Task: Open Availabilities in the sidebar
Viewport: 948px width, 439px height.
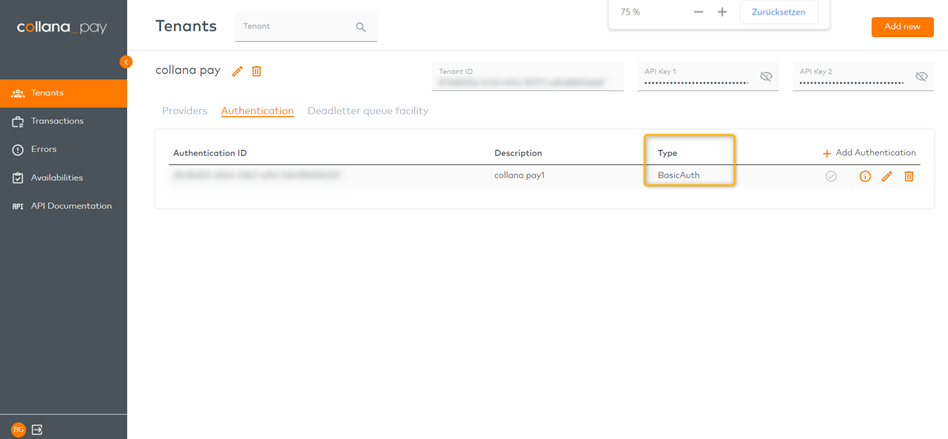Action: [x=63, y=178]
